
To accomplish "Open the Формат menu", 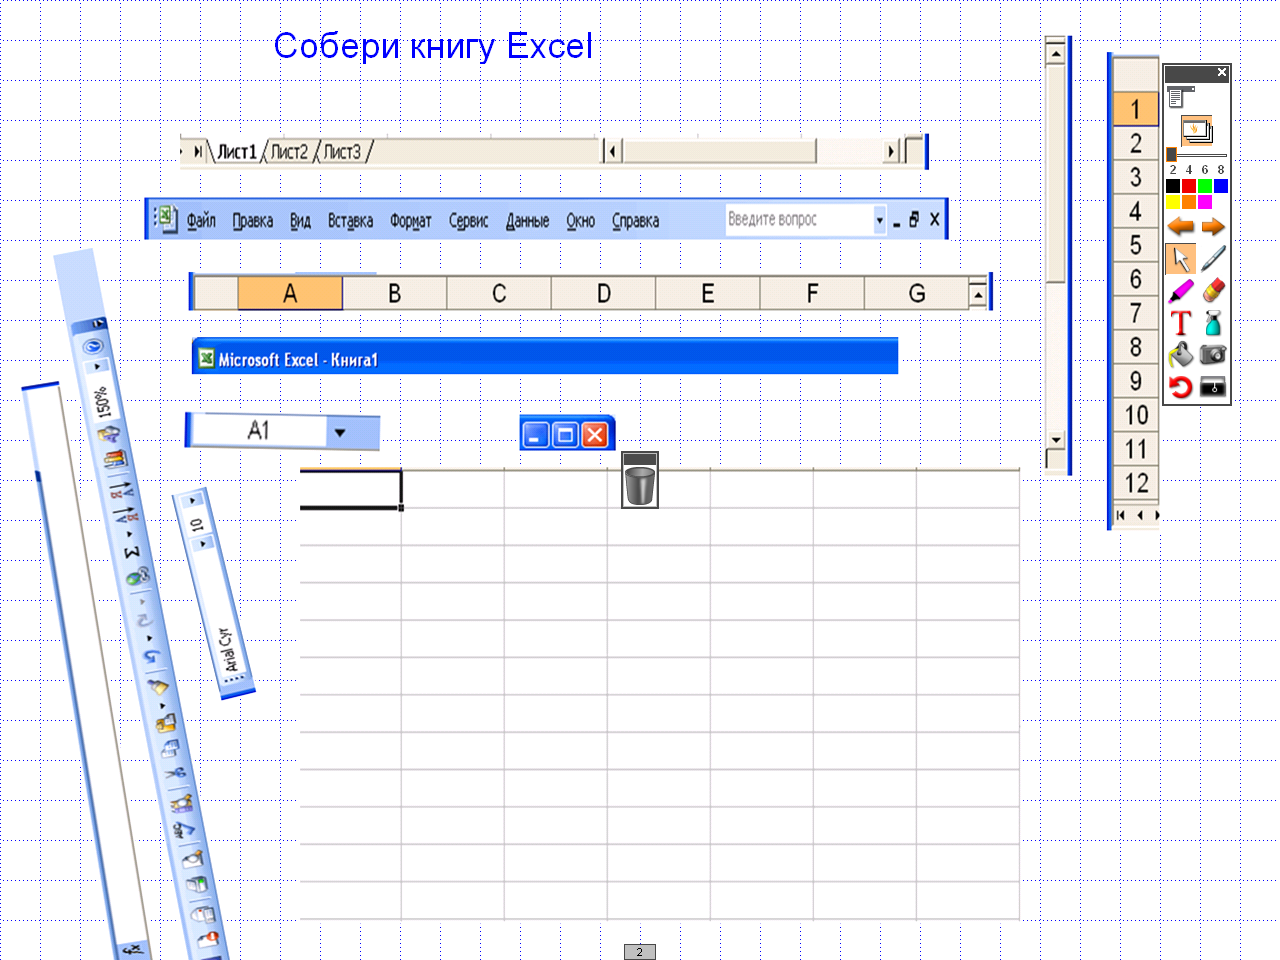I will point(410,220).
